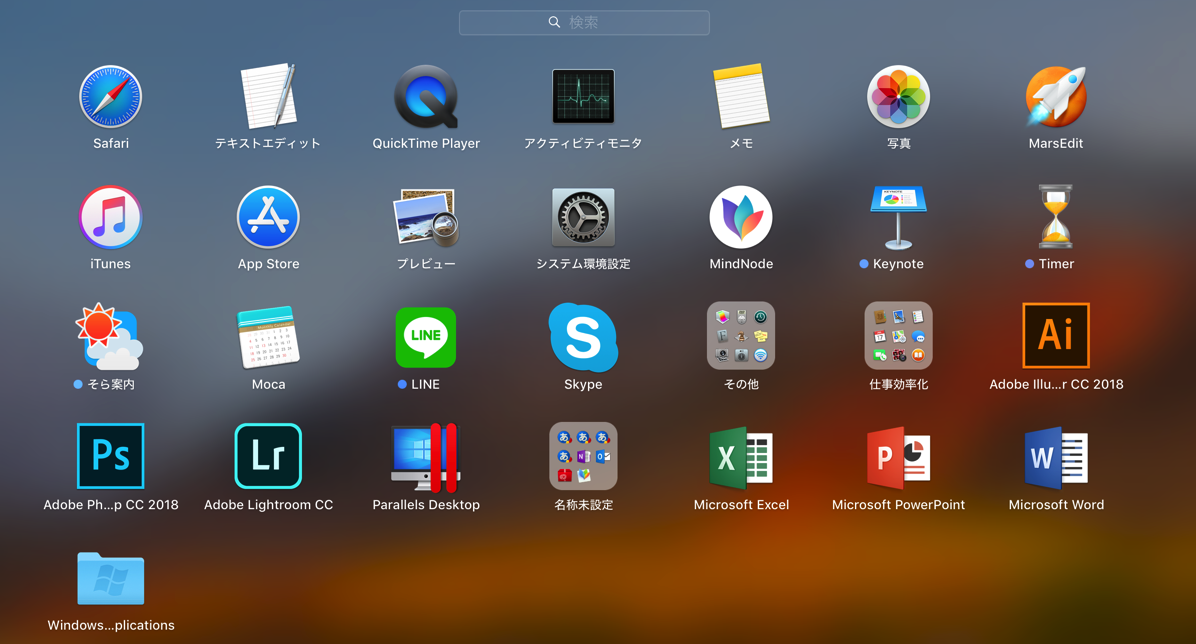The height and width of the screenshot is (644, 1196).
Task: Open Microsoft PowerPoint
Action: tap(899, 457)
